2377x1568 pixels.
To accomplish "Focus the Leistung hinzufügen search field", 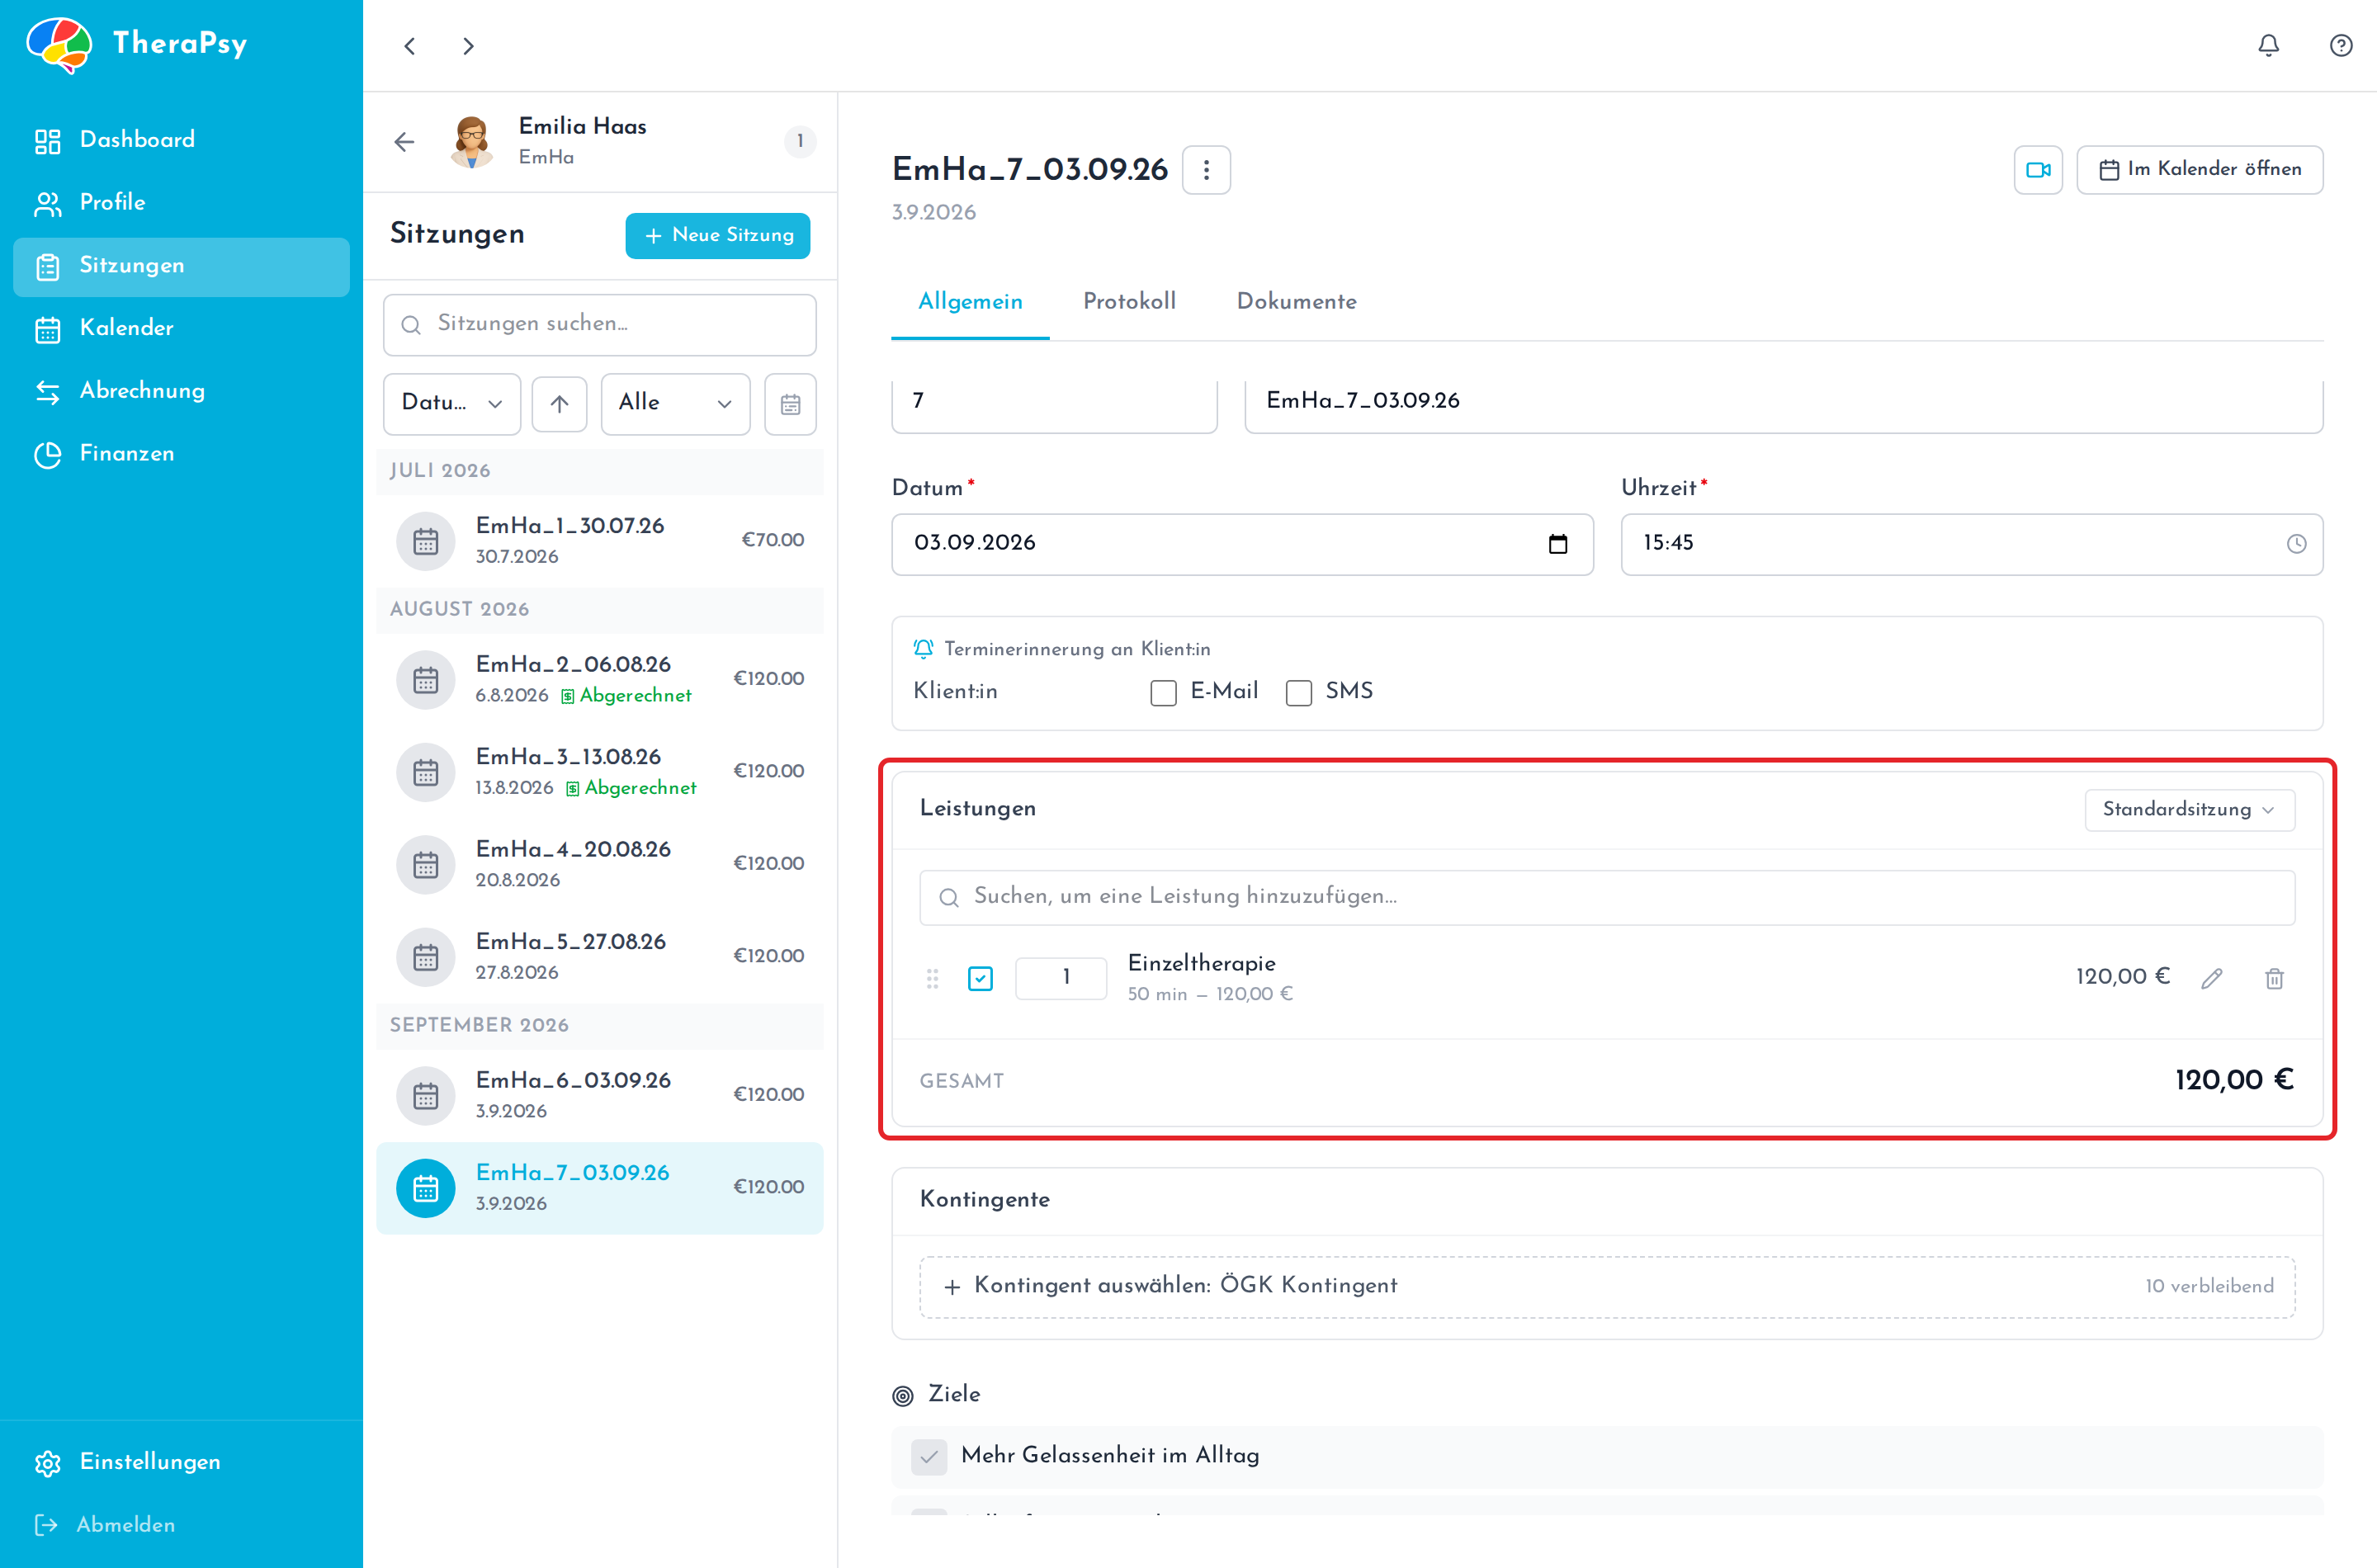I will (x=1606, y=897).
